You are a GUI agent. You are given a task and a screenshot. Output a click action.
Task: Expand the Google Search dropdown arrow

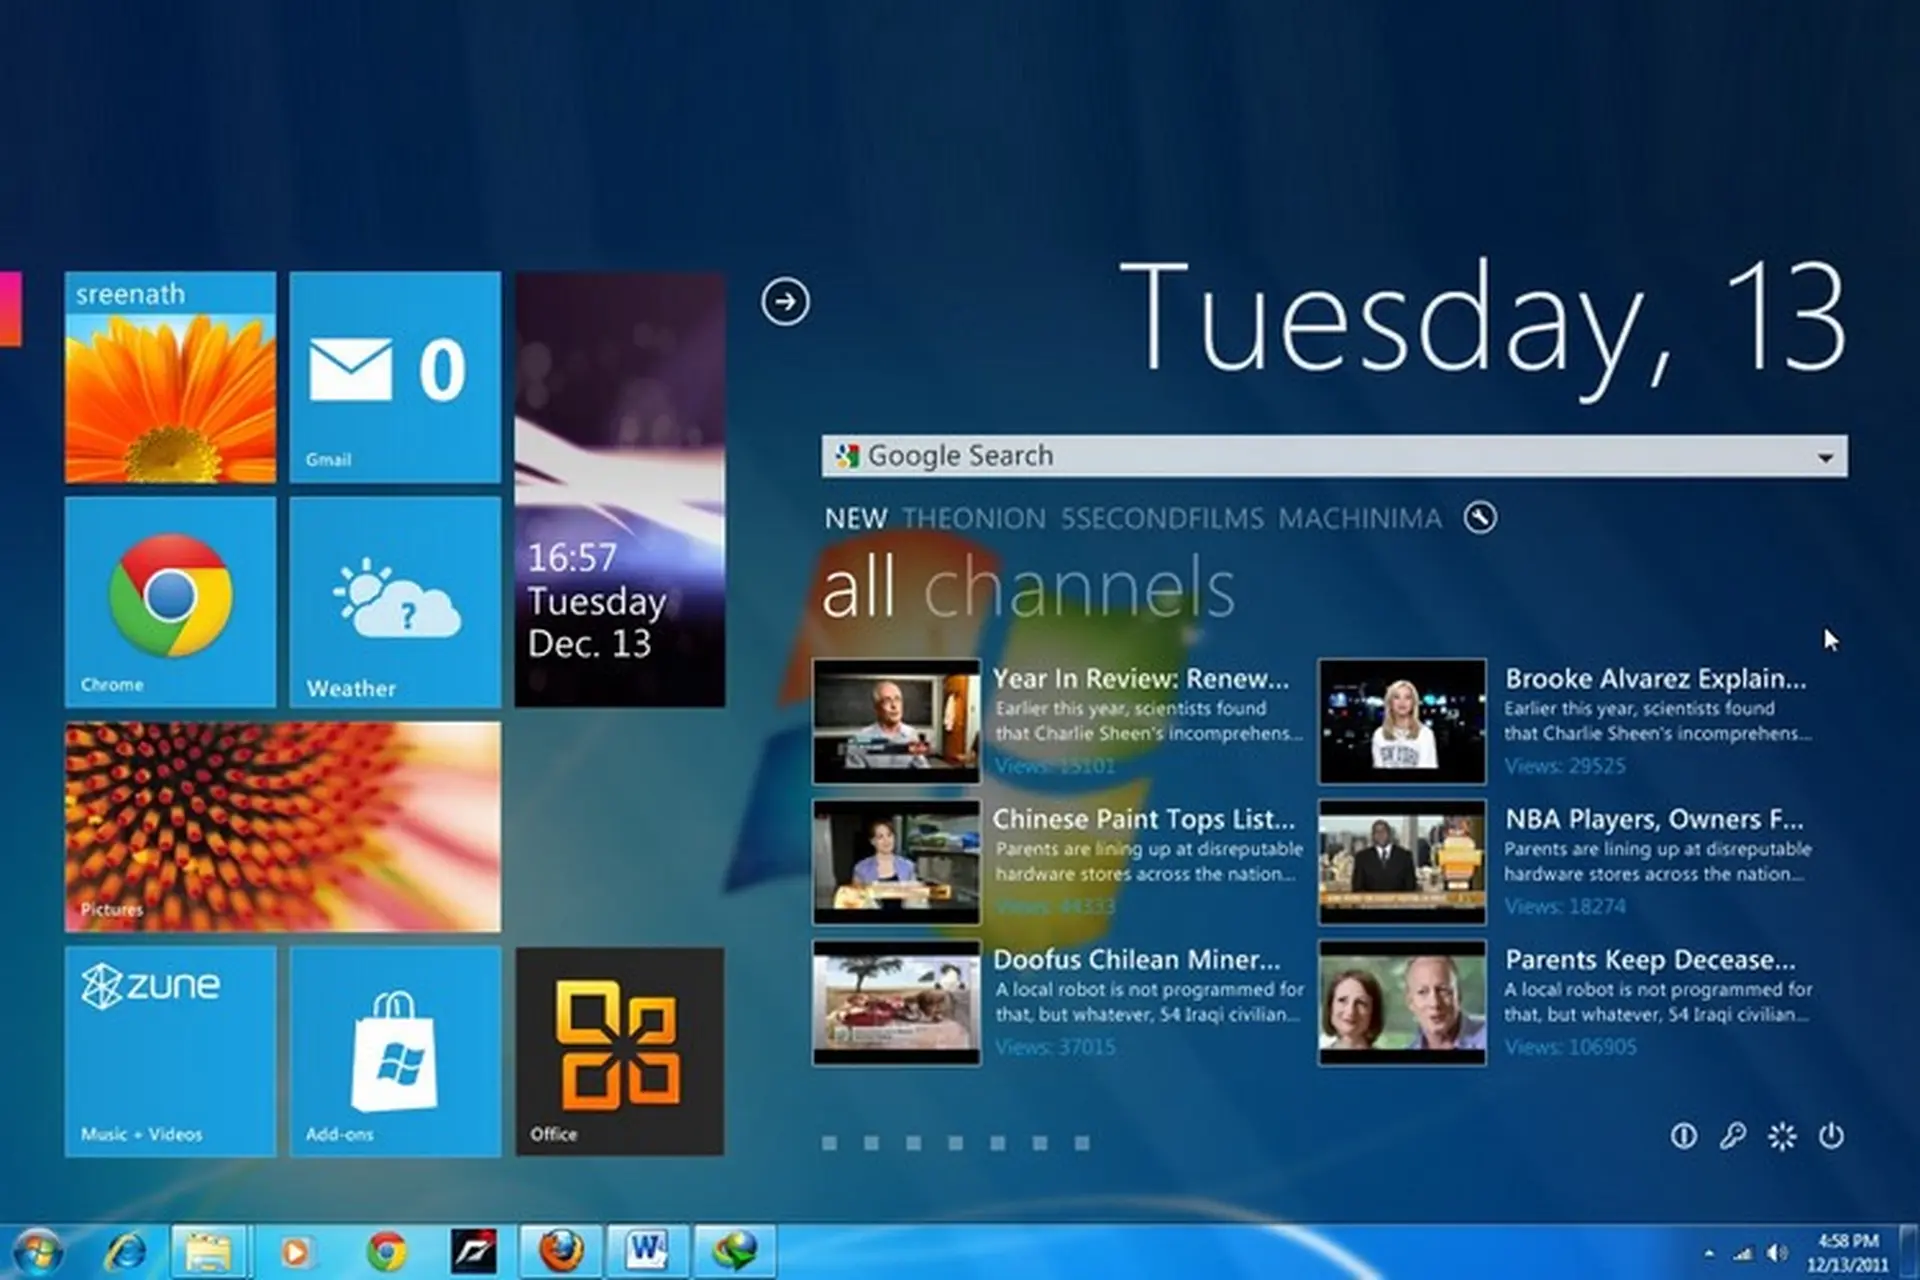click(1826, 457)
